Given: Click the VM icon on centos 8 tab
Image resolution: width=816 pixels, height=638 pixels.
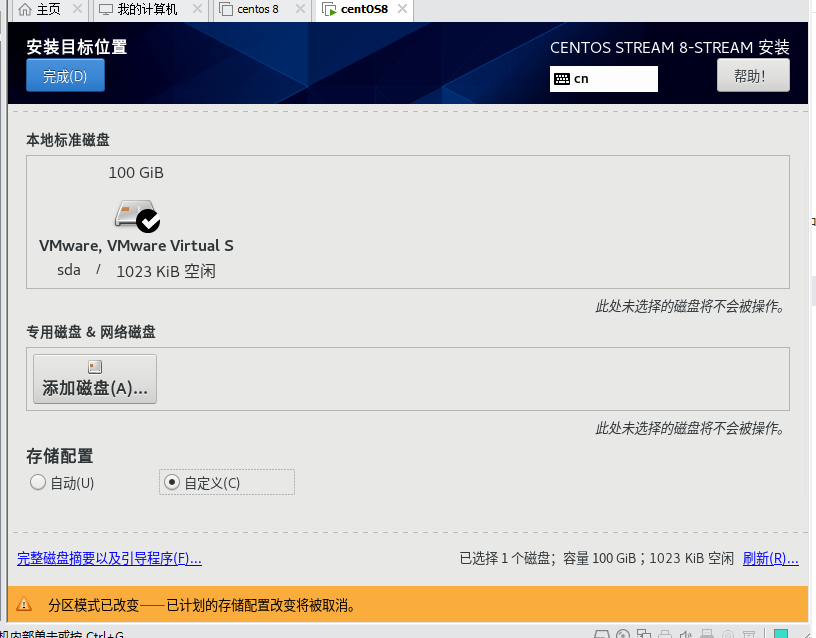Looking at the screenshot, I should (x=226, y=9).
